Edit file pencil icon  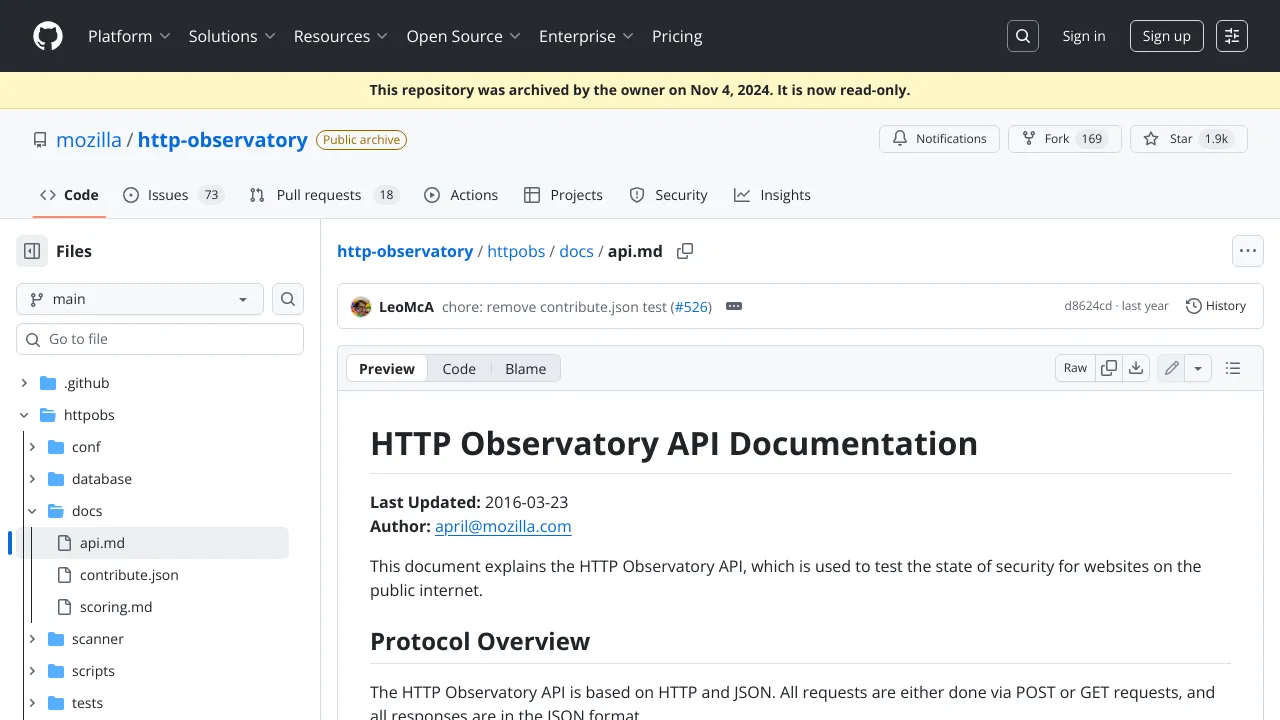1172,368
